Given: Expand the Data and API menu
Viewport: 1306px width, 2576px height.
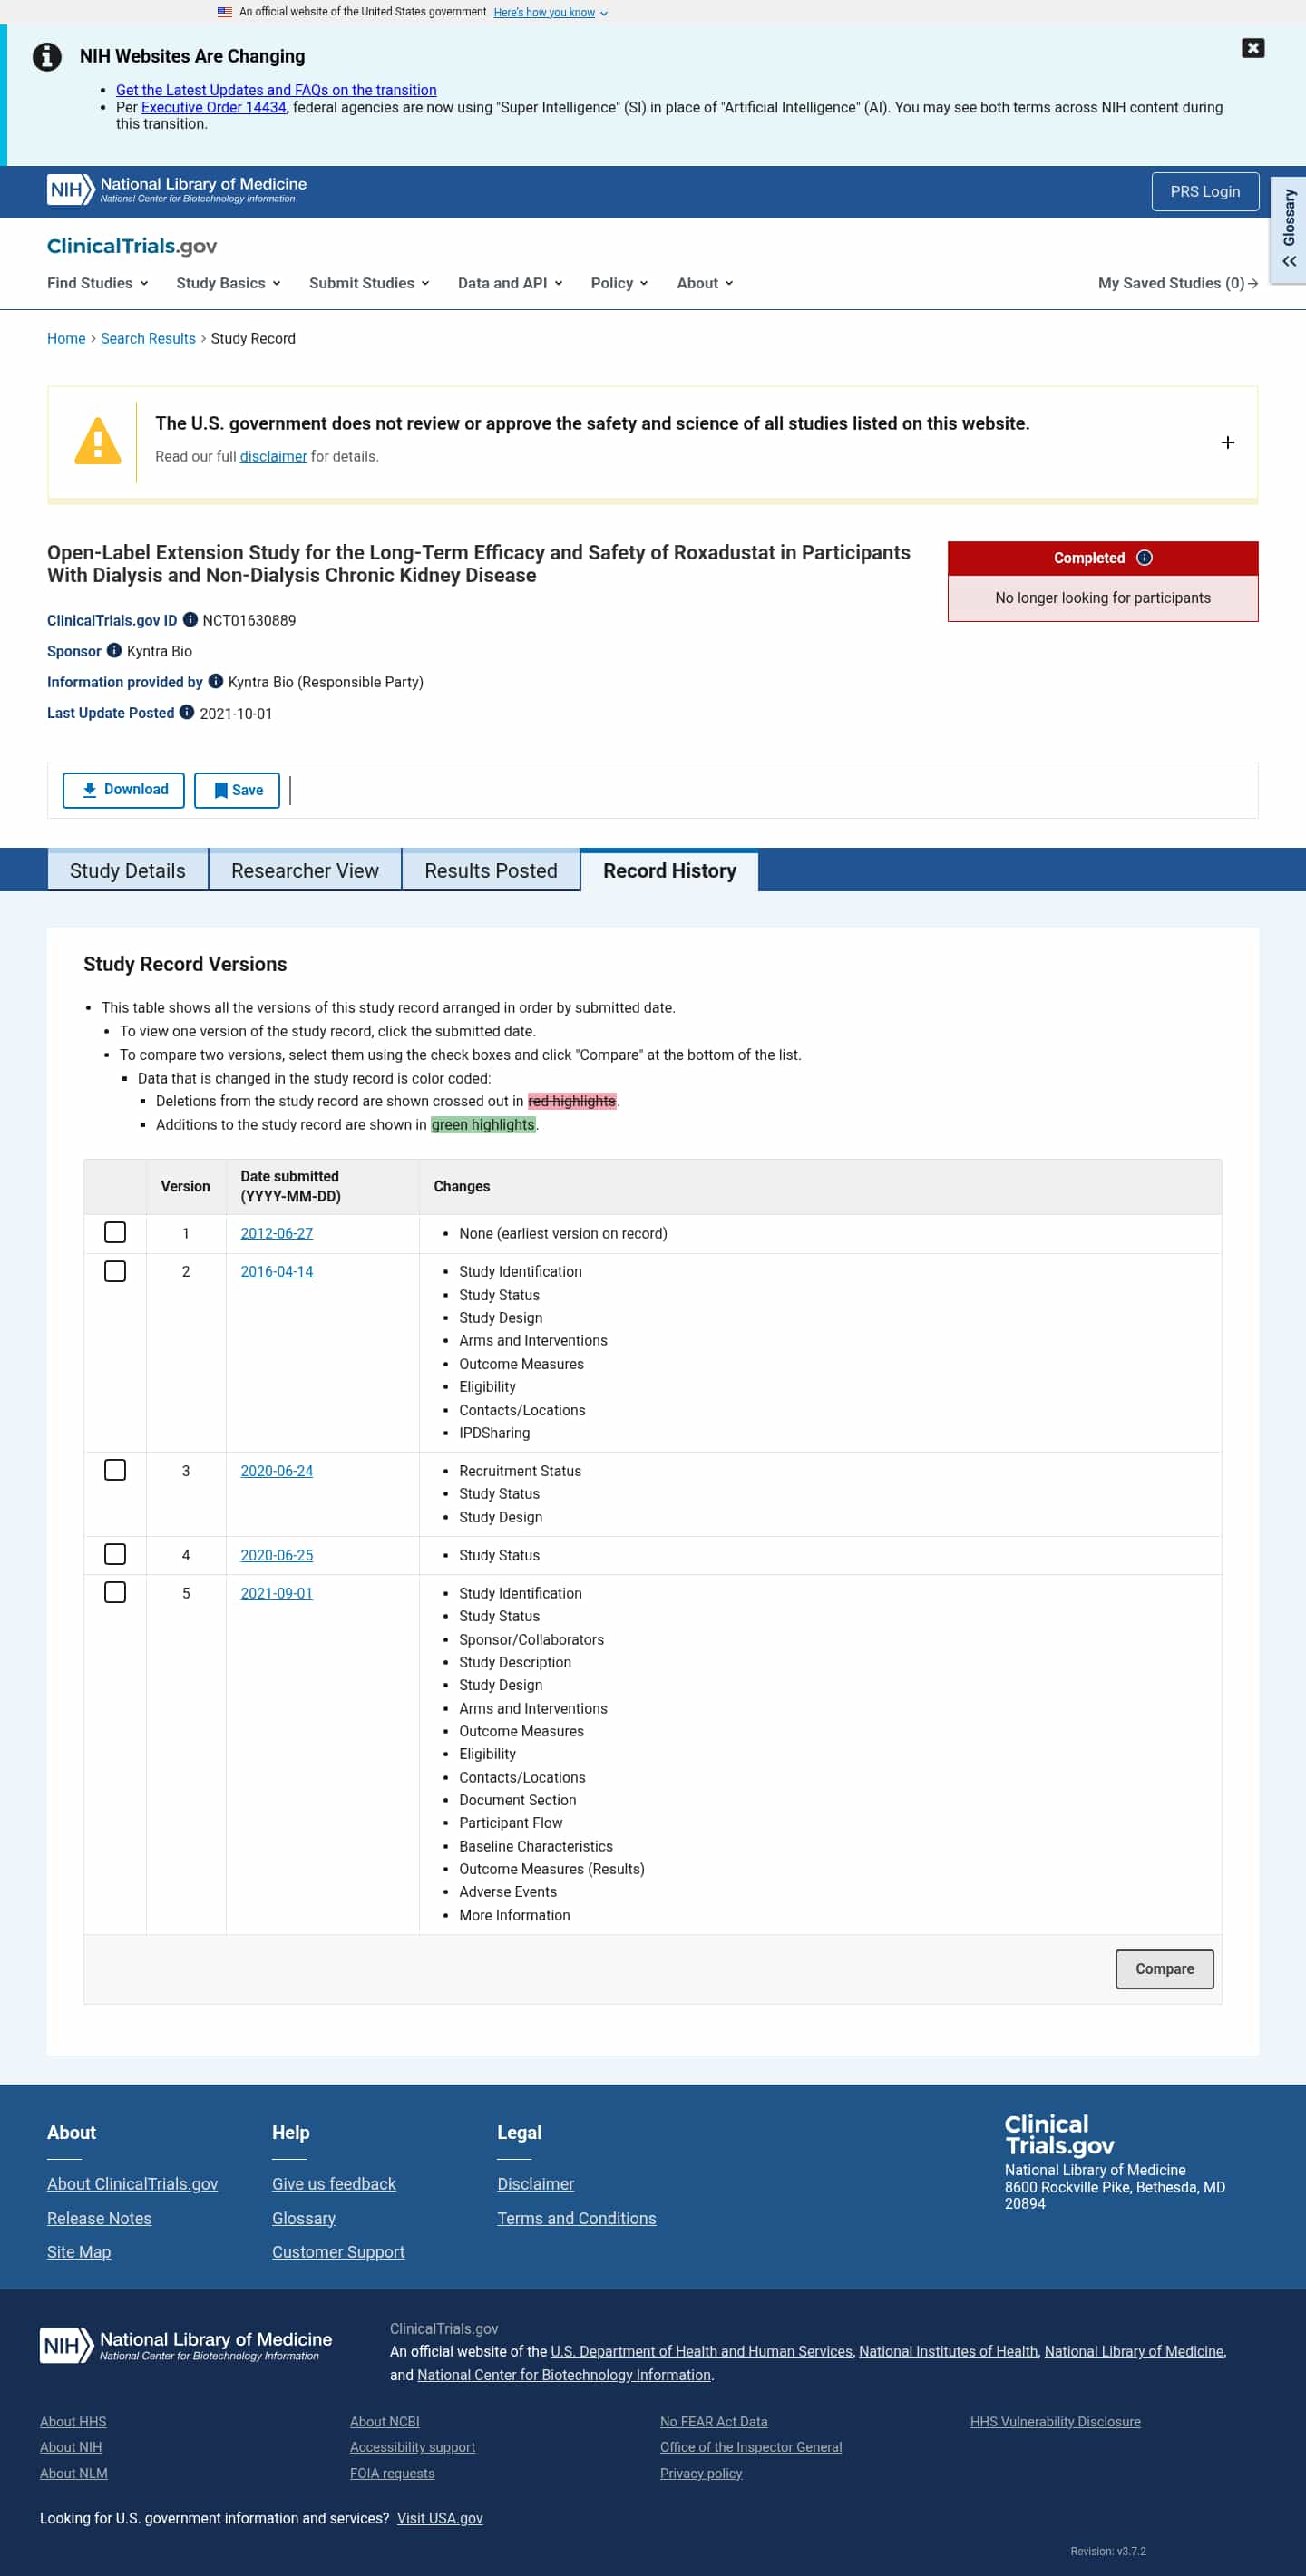Looking at the screenshot, I should tap(510, 283).
